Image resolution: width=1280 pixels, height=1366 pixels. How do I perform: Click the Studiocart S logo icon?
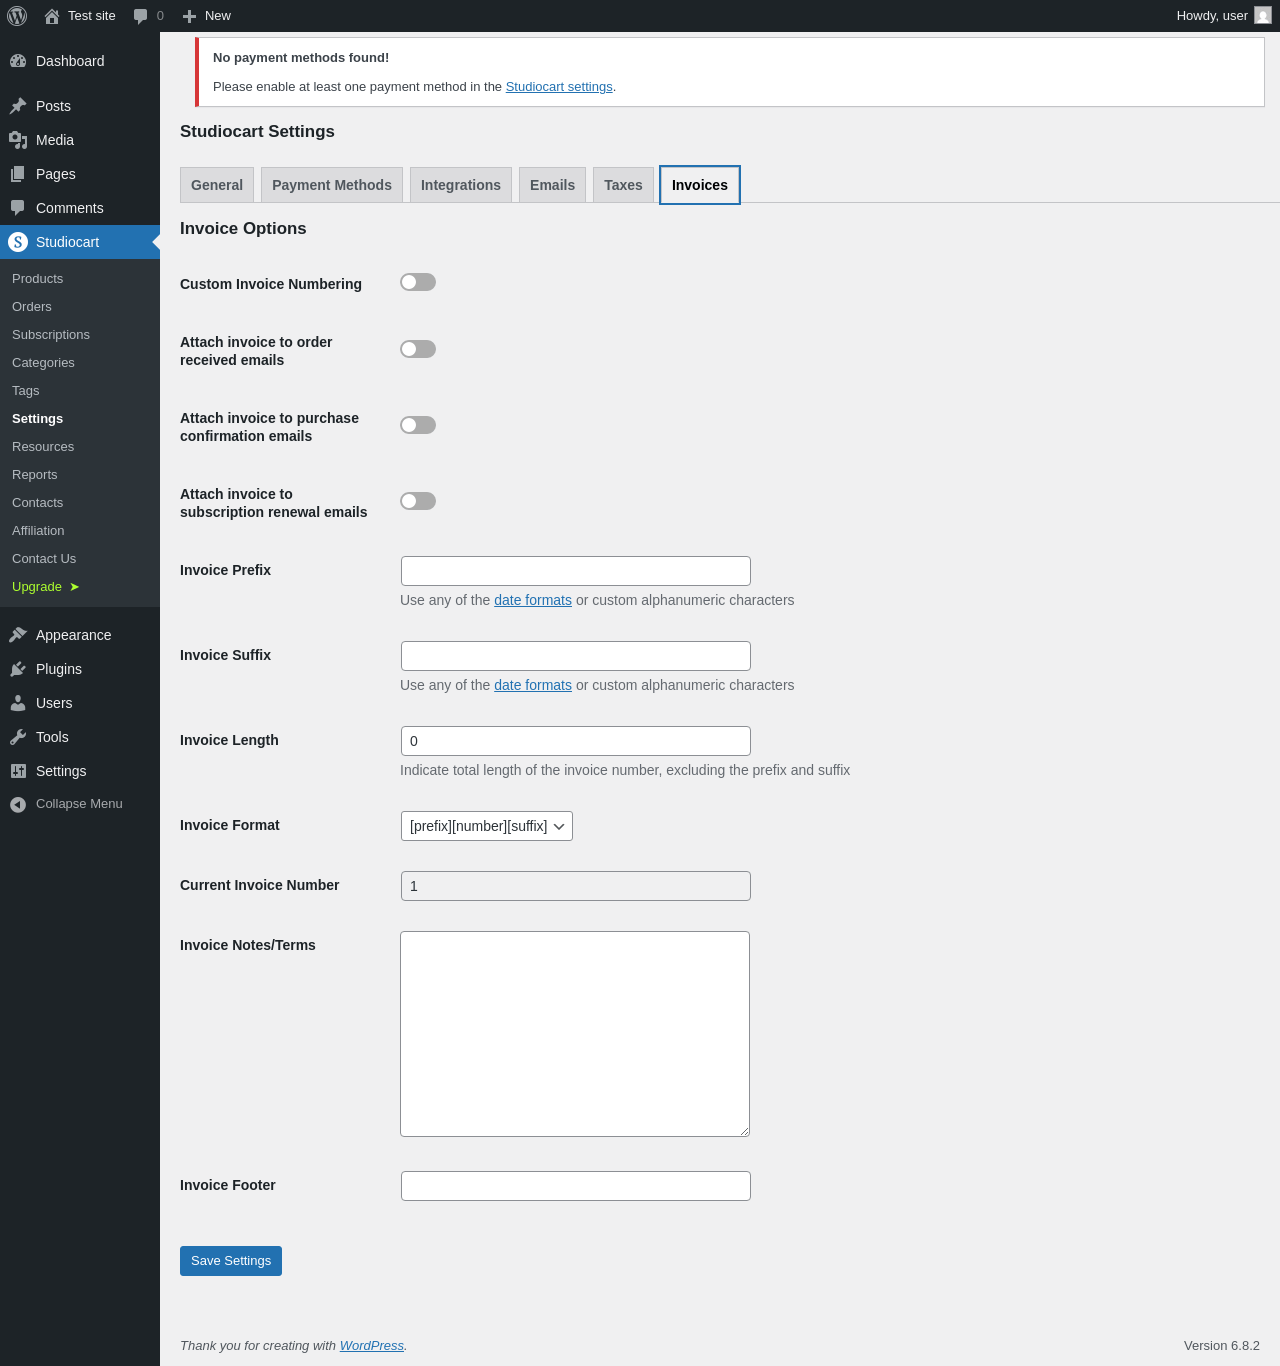(18, 242)
